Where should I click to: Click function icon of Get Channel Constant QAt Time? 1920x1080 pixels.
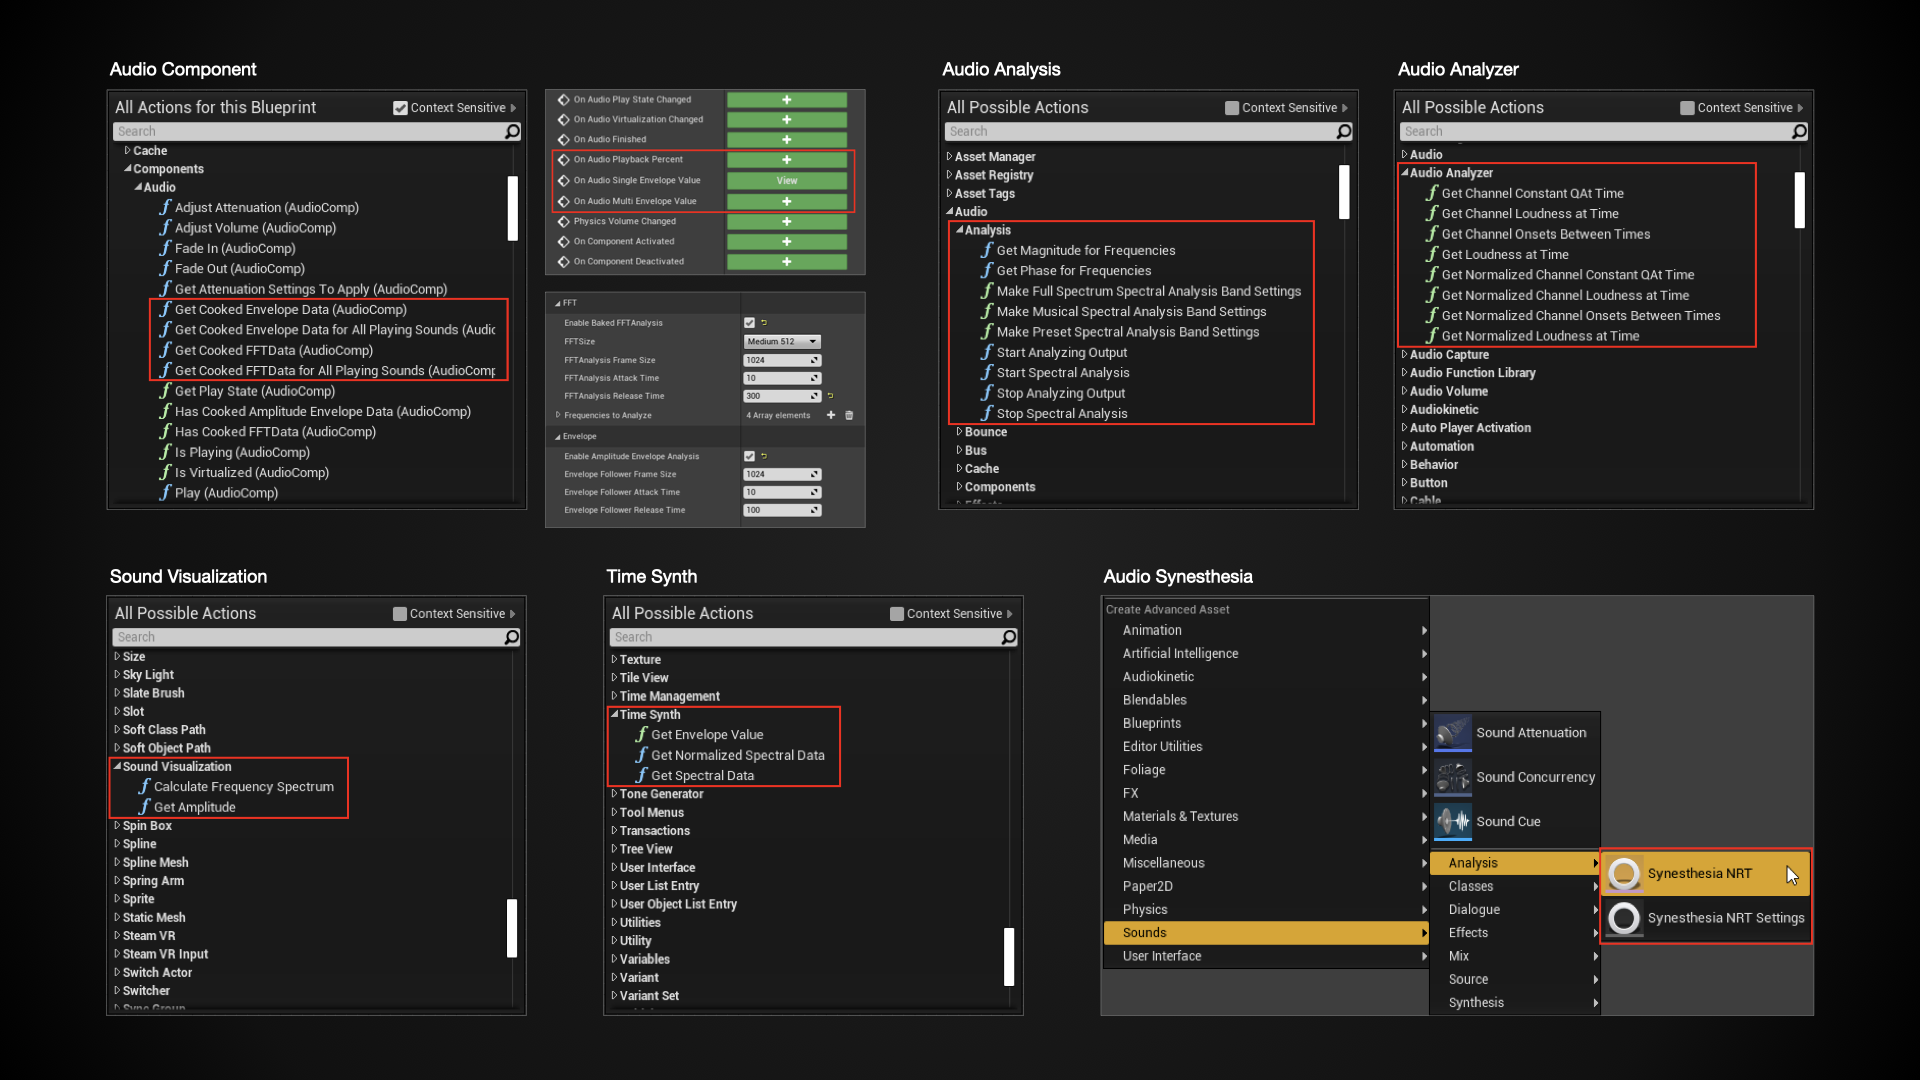click(1432, 193)
